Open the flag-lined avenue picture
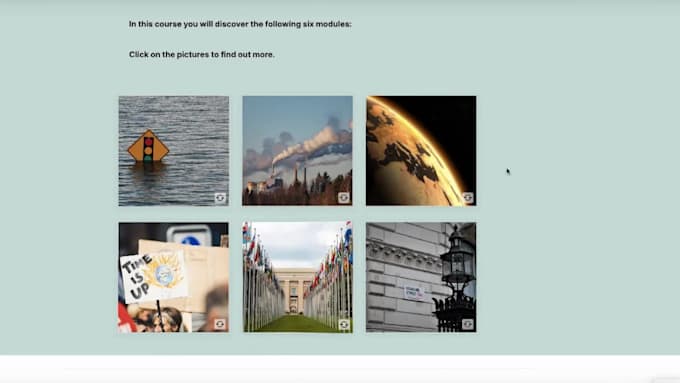The width and height of the screenshot is (680, 383). coord(297,278)
